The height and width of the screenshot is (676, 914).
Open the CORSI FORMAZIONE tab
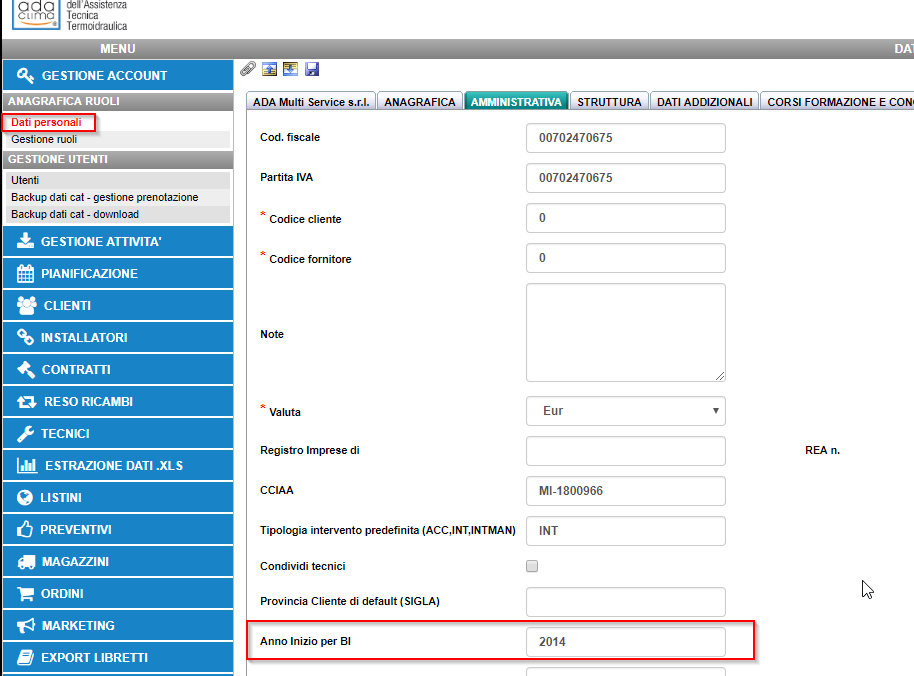click(838, 101)
